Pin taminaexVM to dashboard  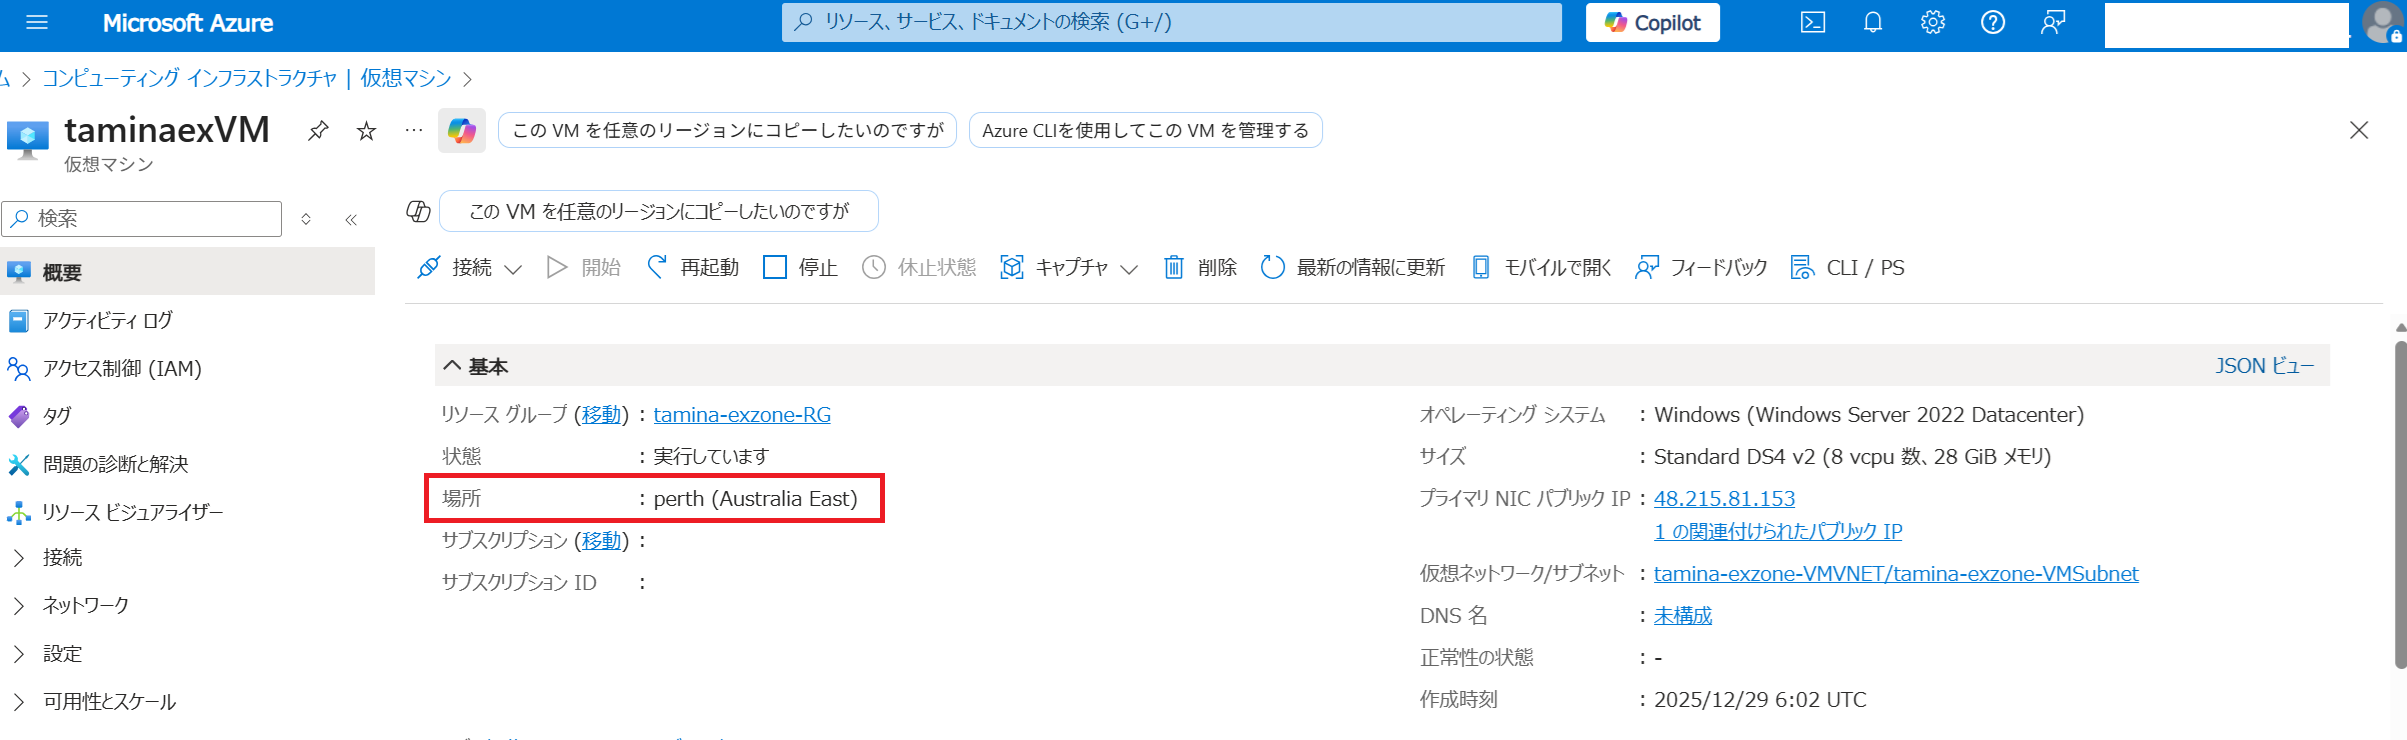click(x=318, y=131)
